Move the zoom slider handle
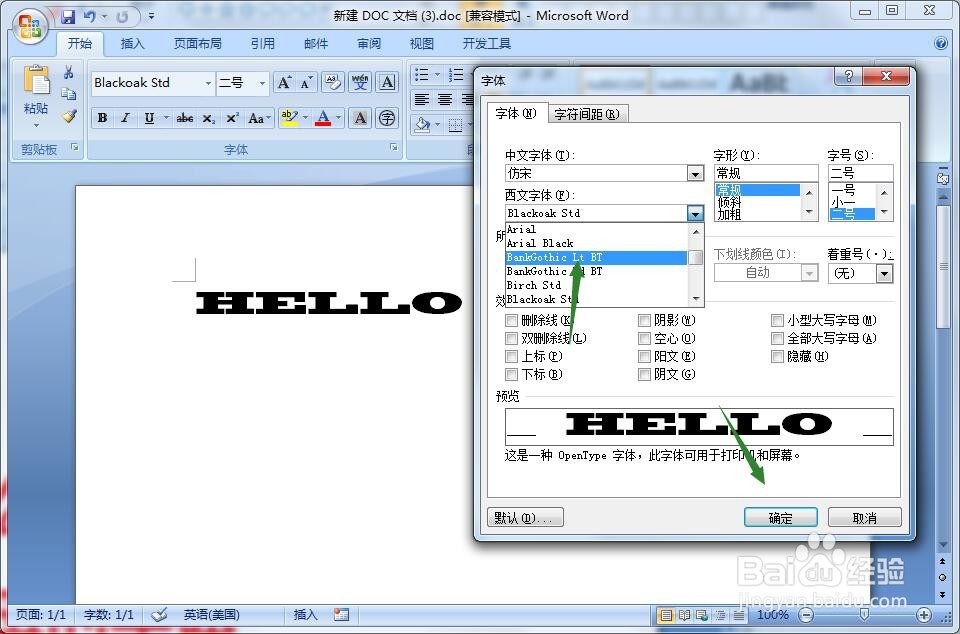 point(864,614)
